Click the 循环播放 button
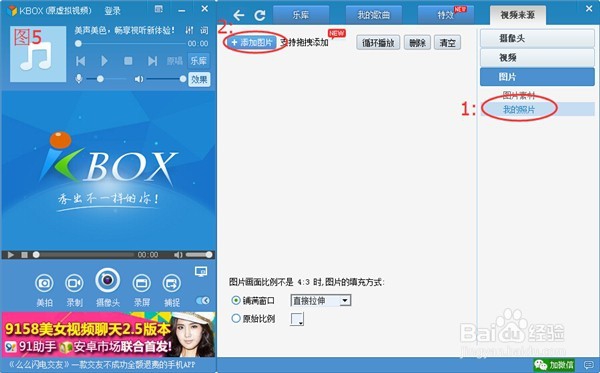The width and height of the screenshot is (600, 373). (378, 42)
